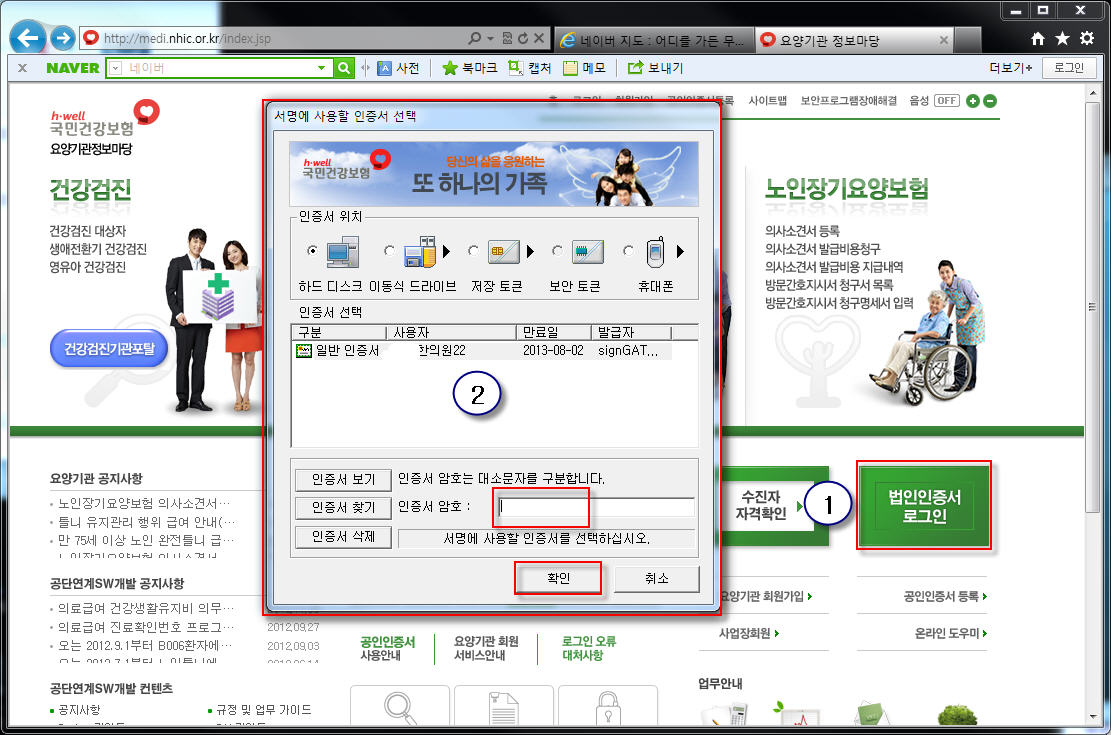1111x735 pixels.
Task: Click the 취소 cancel button
Action: pos(657,578)
